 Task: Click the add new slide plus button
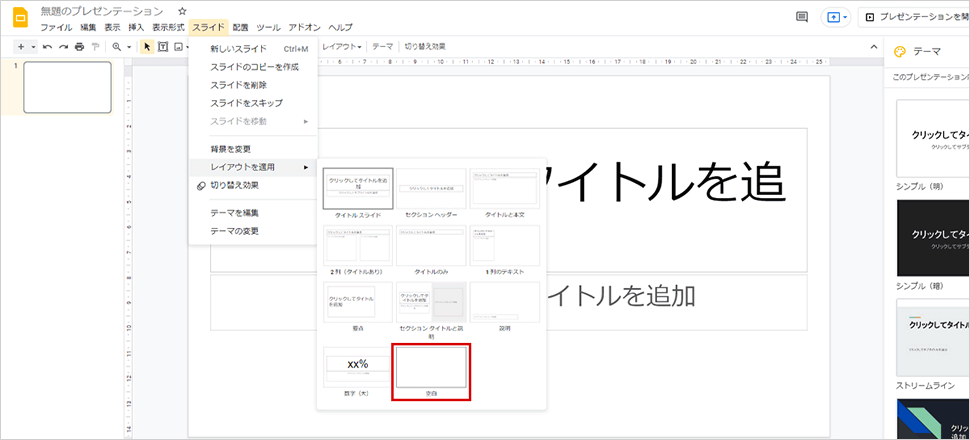click(x=21, y=46)
